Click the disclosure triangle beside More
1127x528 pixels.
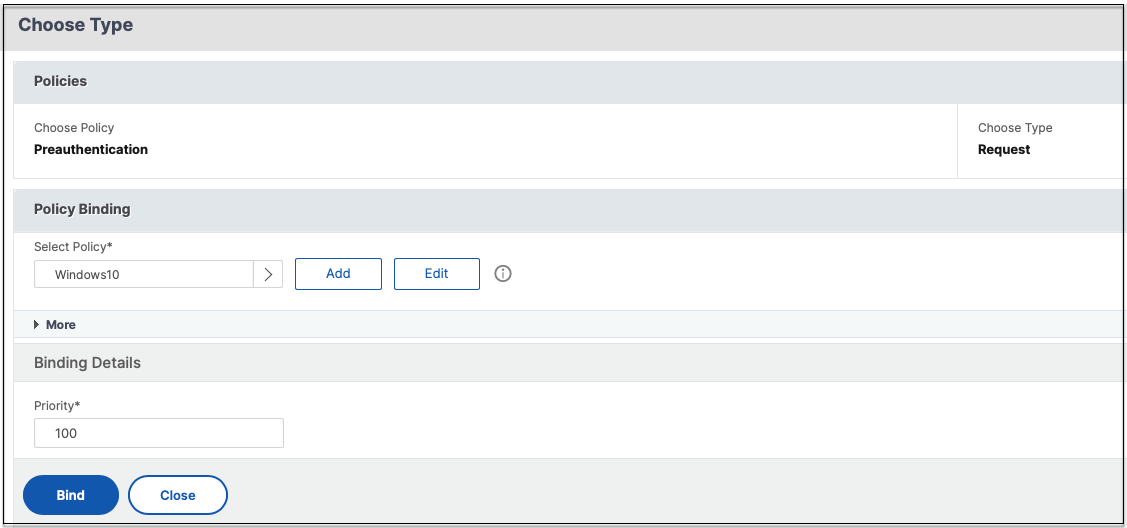point(37,325)
